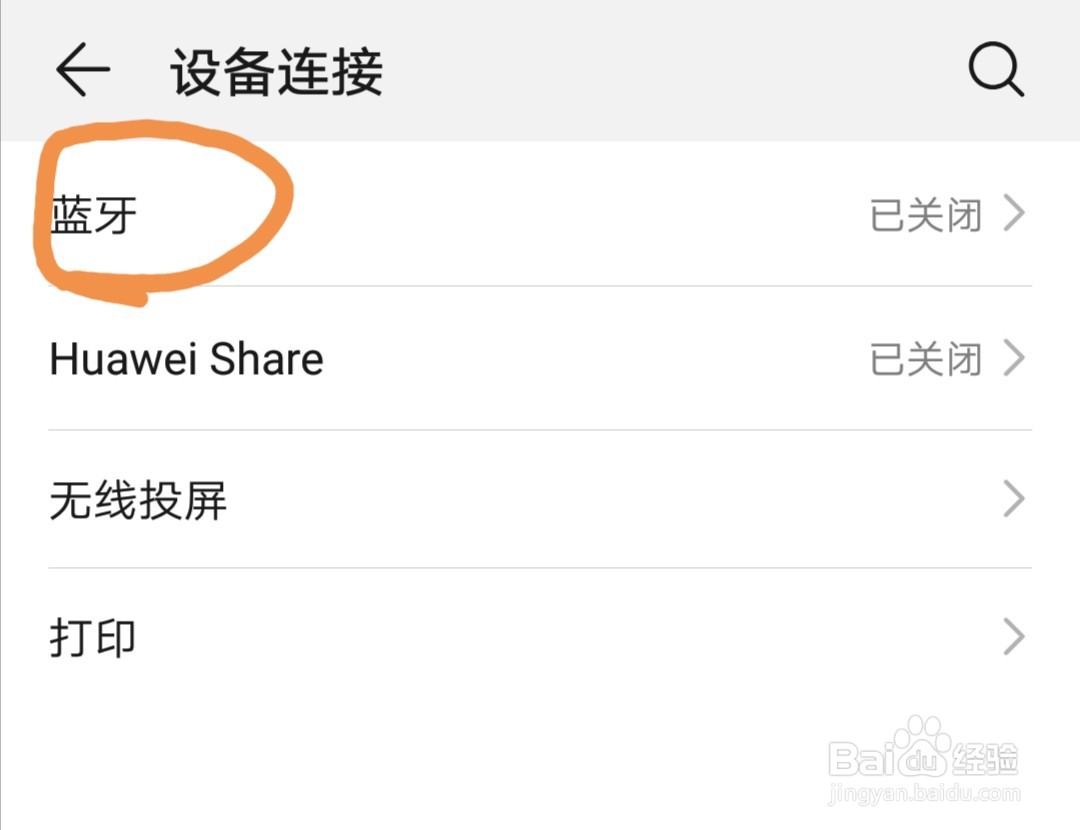
Task: Open the 蓝牙 Bluetooth settings label
Action: [x=93, y=215]
